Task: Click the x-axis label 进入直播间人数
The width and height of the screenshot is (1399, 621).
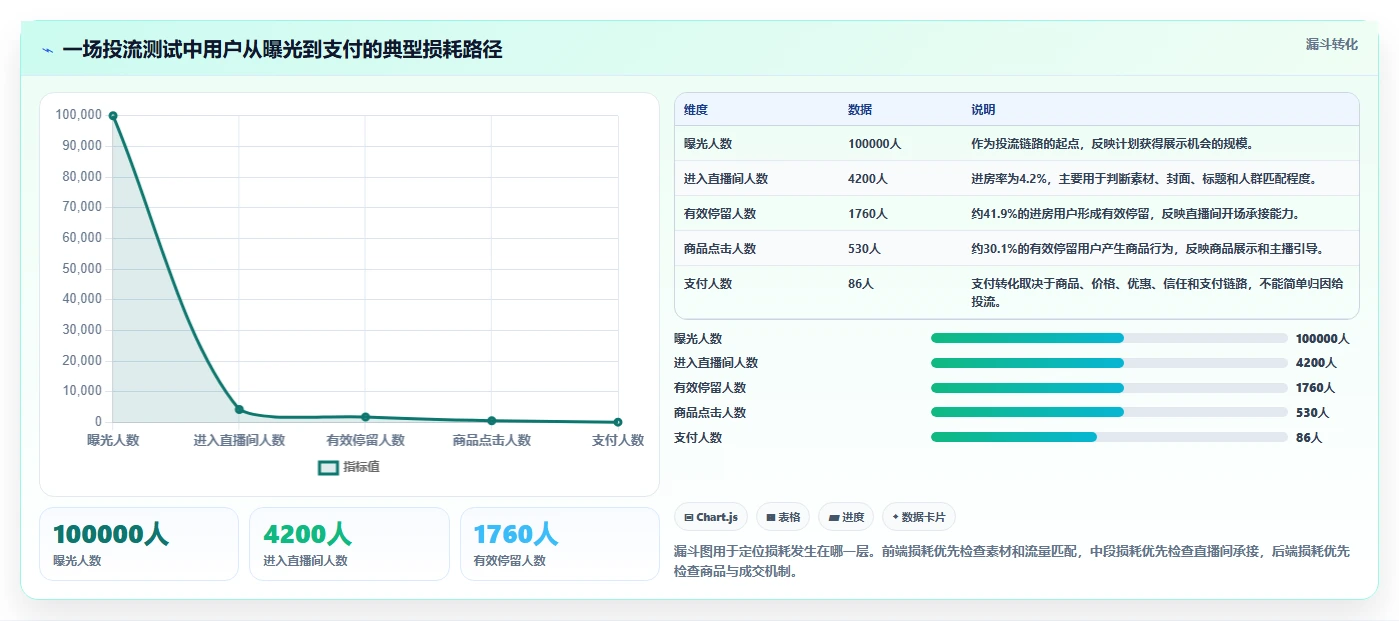Action: 239,440
